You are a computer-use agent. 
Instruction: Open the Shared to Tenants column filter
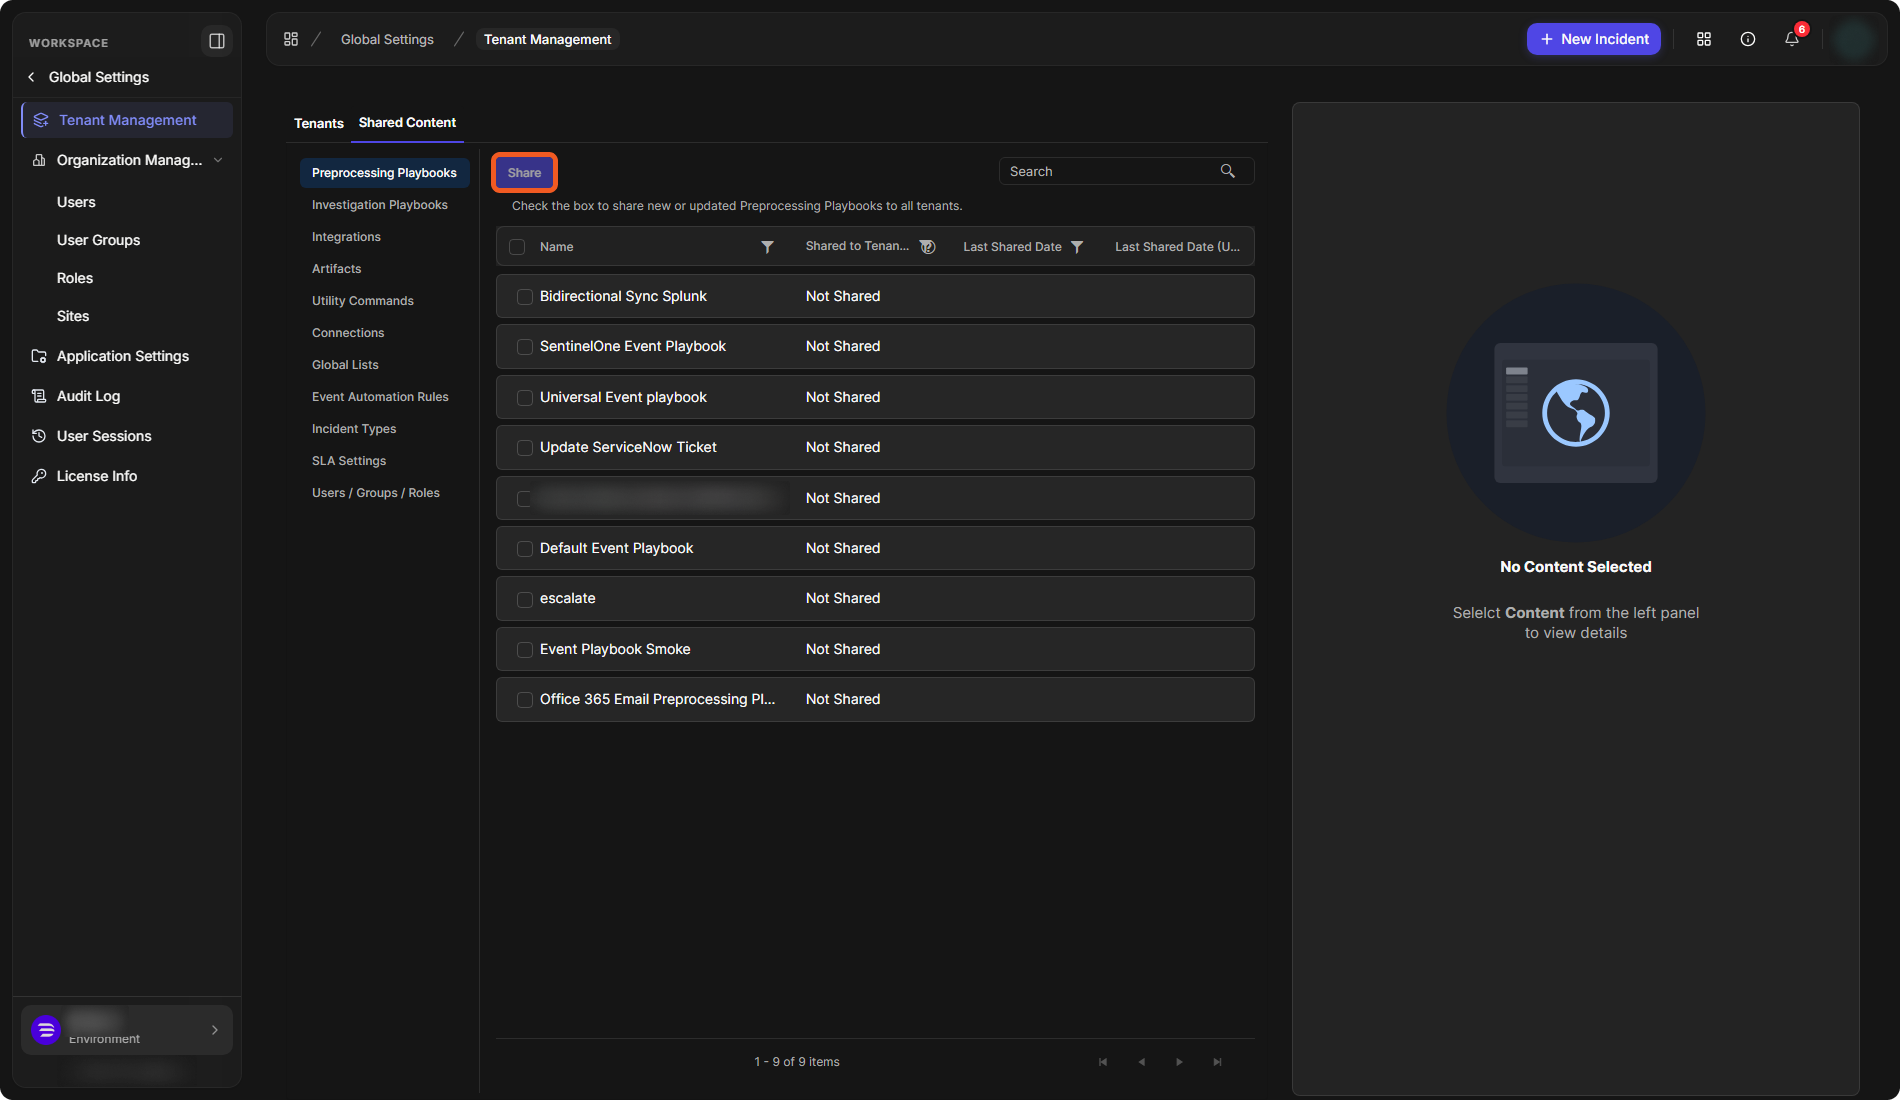tap(927, 247)
